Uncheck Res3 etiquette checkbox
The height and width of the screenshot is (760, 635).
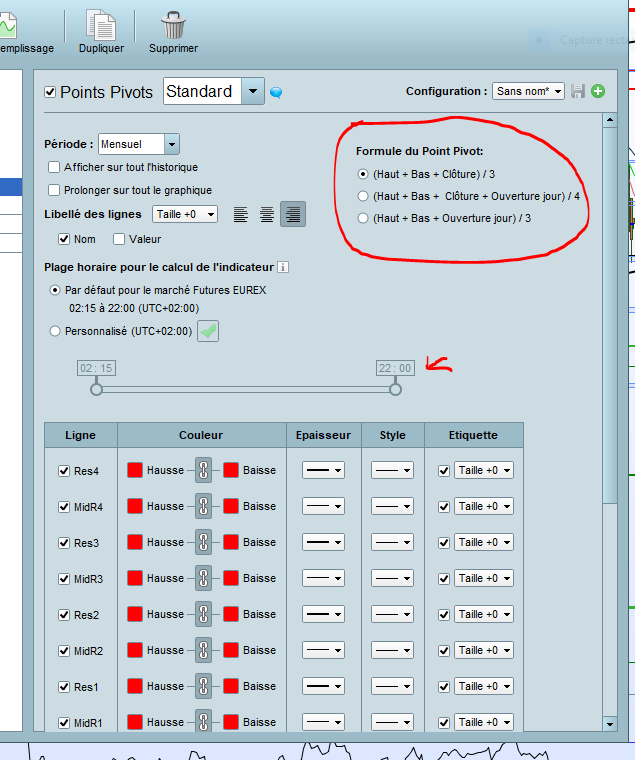[444, 542]
